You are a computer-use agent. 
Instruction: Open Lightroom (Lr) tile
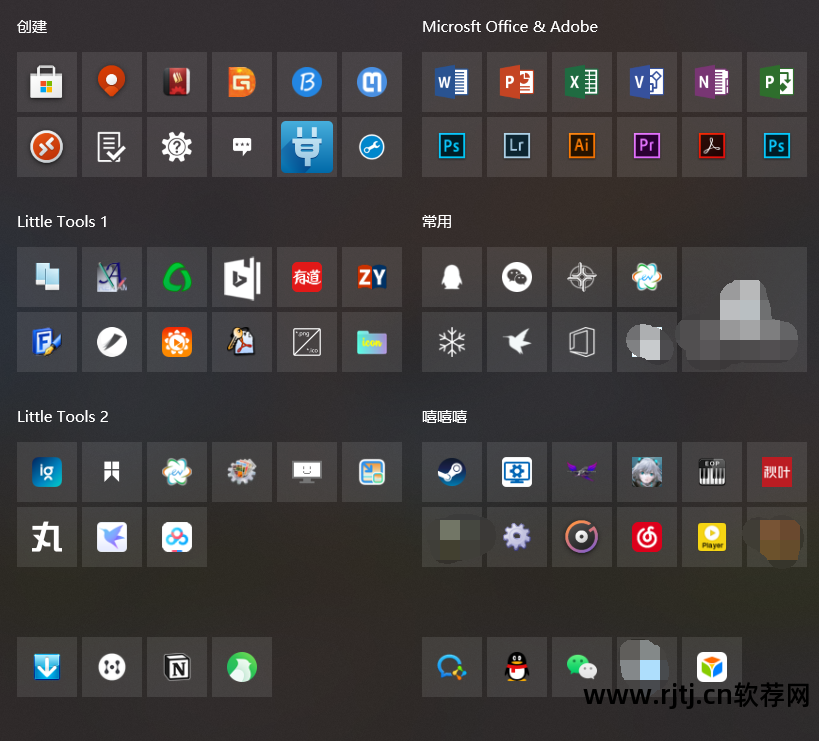tap(517, 147)
